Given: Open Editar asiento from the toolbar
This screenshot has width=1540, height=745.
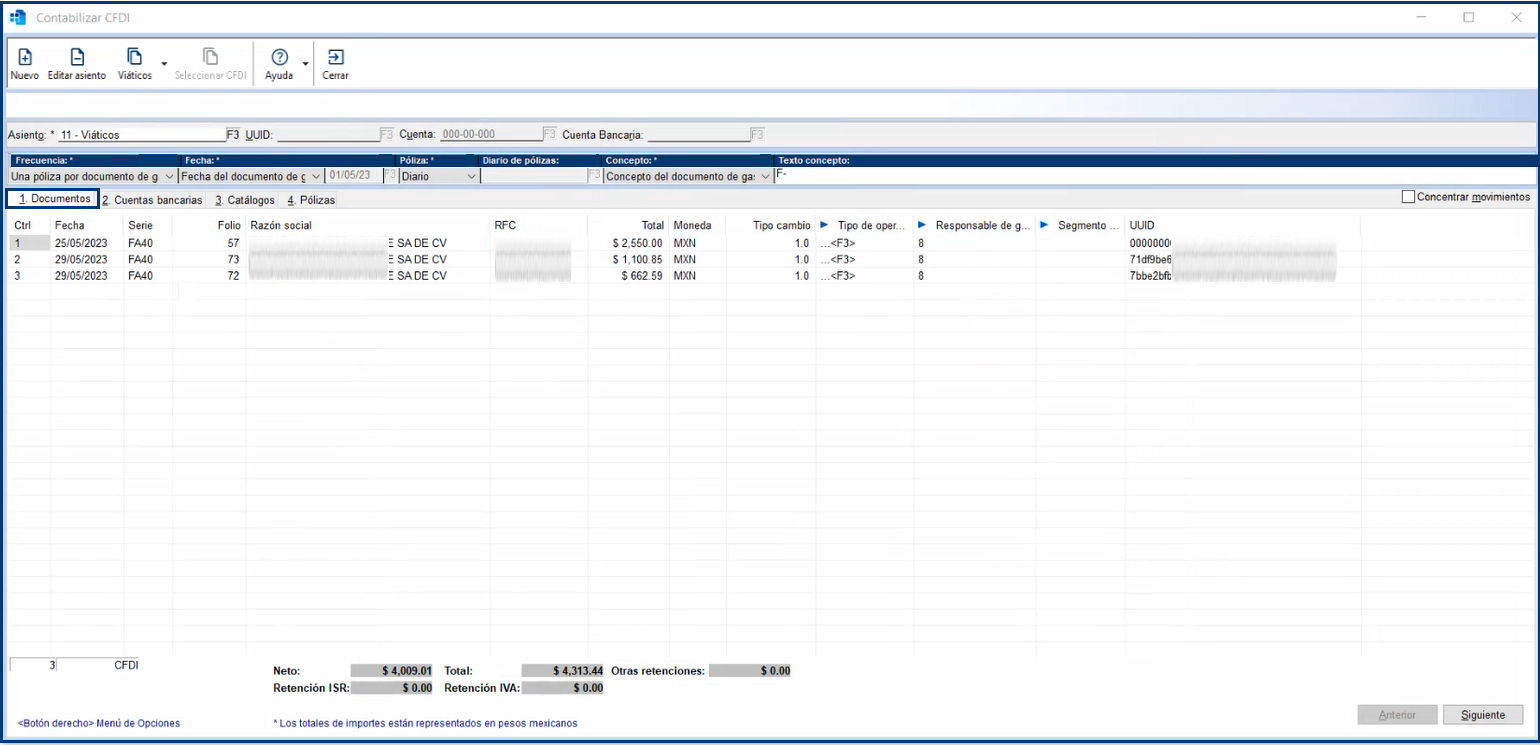Looking at the screenshot, I should point(76,58).
